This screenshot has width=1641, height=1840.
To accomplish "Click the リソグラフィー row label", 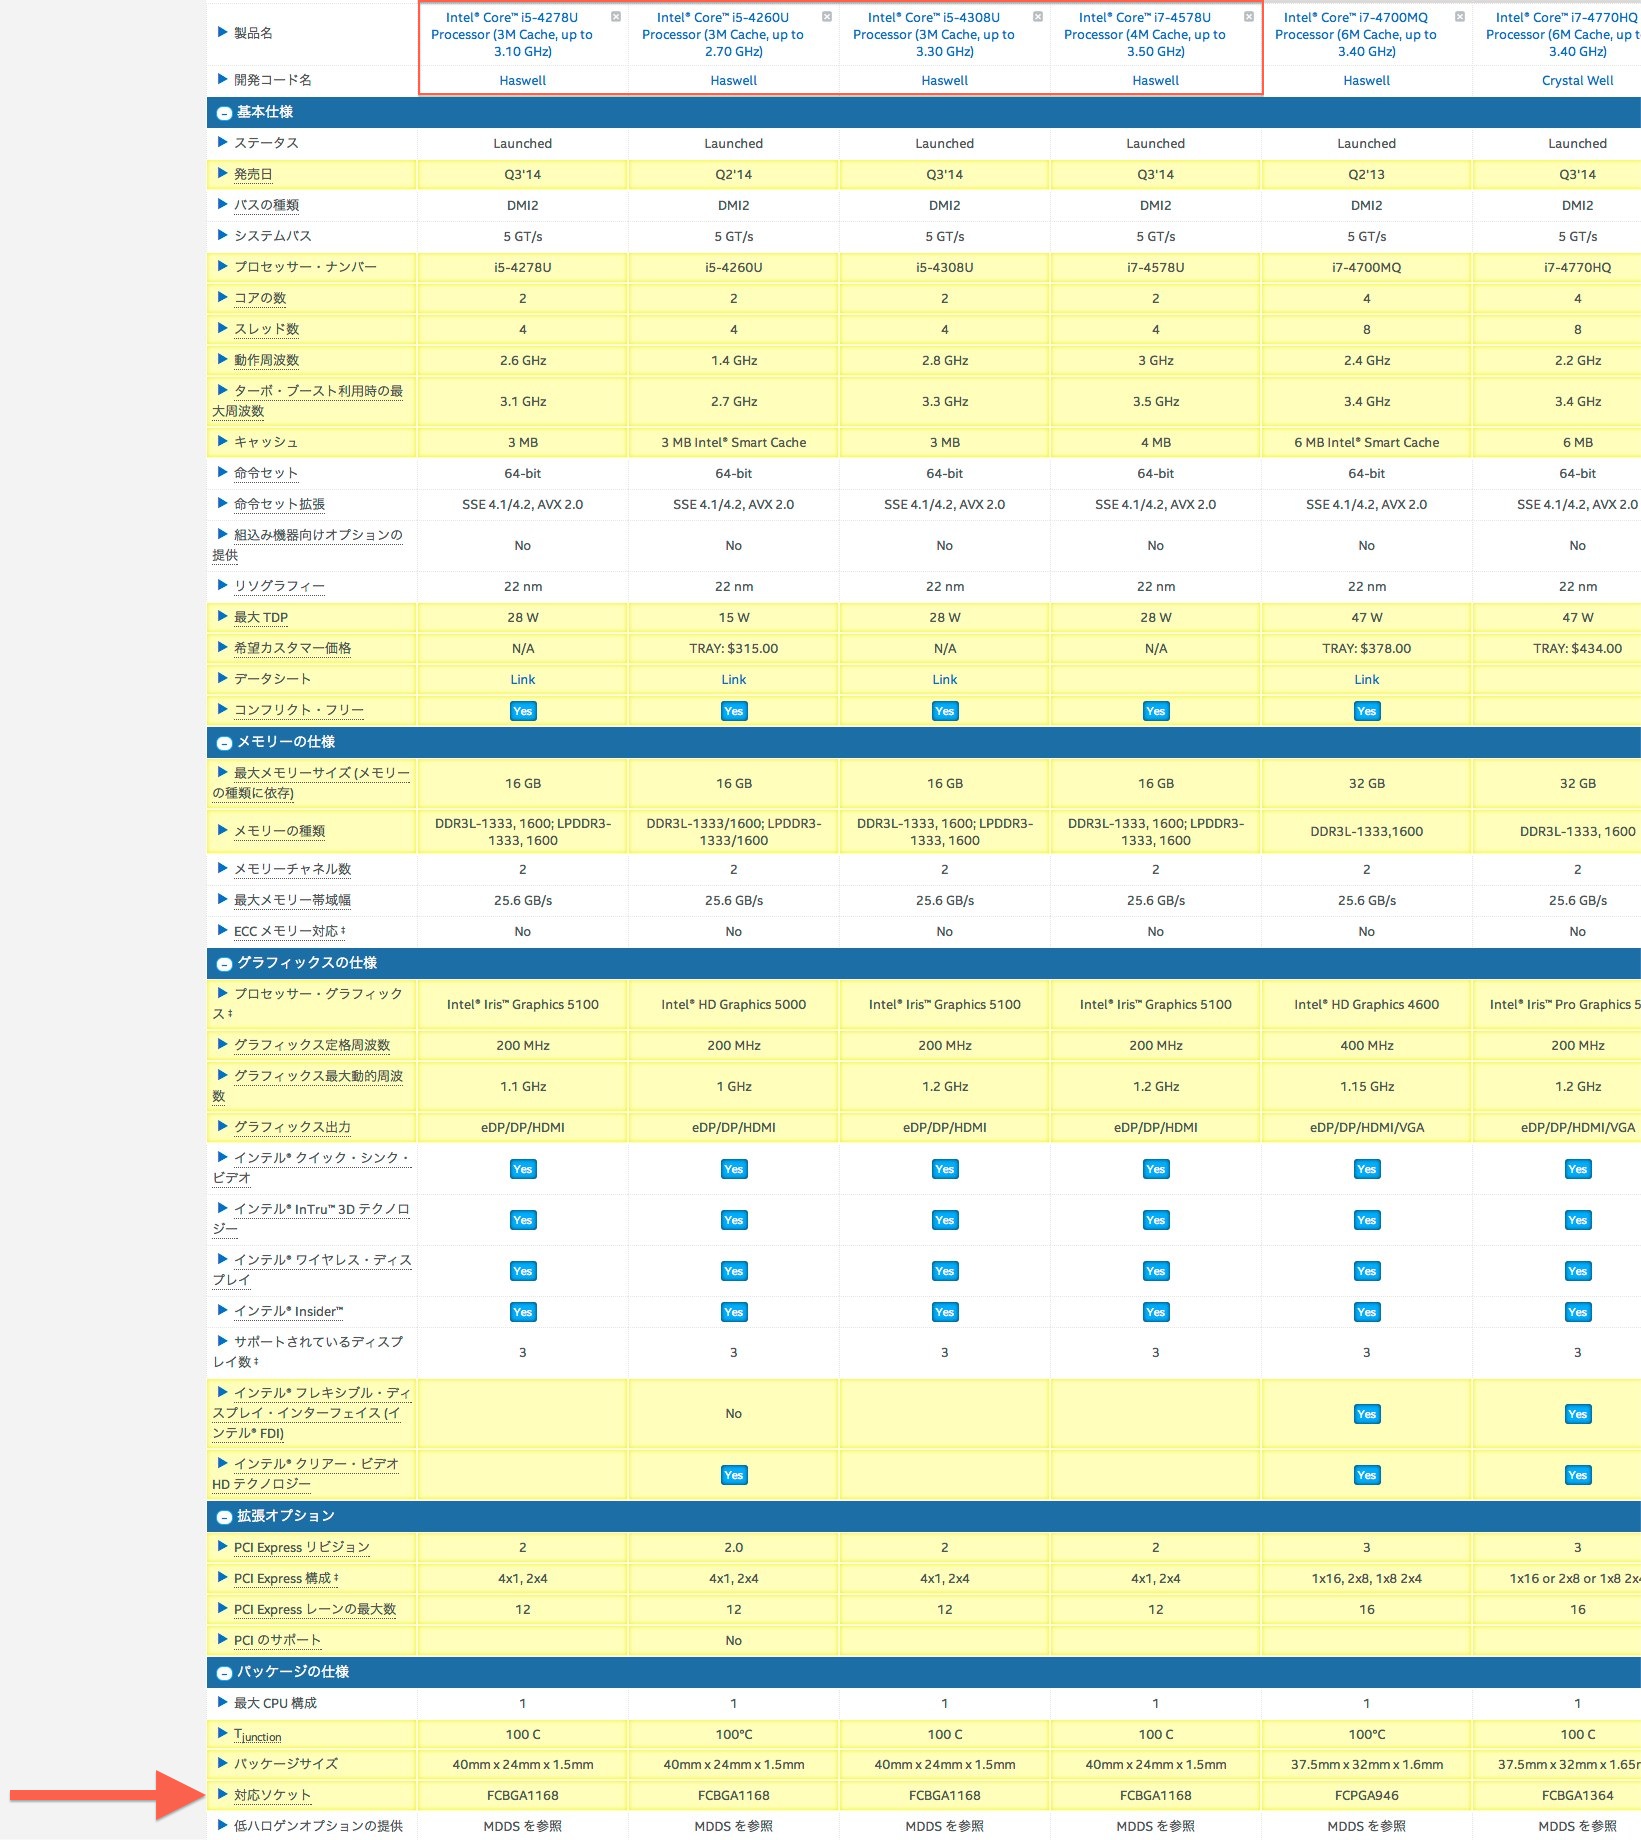I will tap(279, 586).
